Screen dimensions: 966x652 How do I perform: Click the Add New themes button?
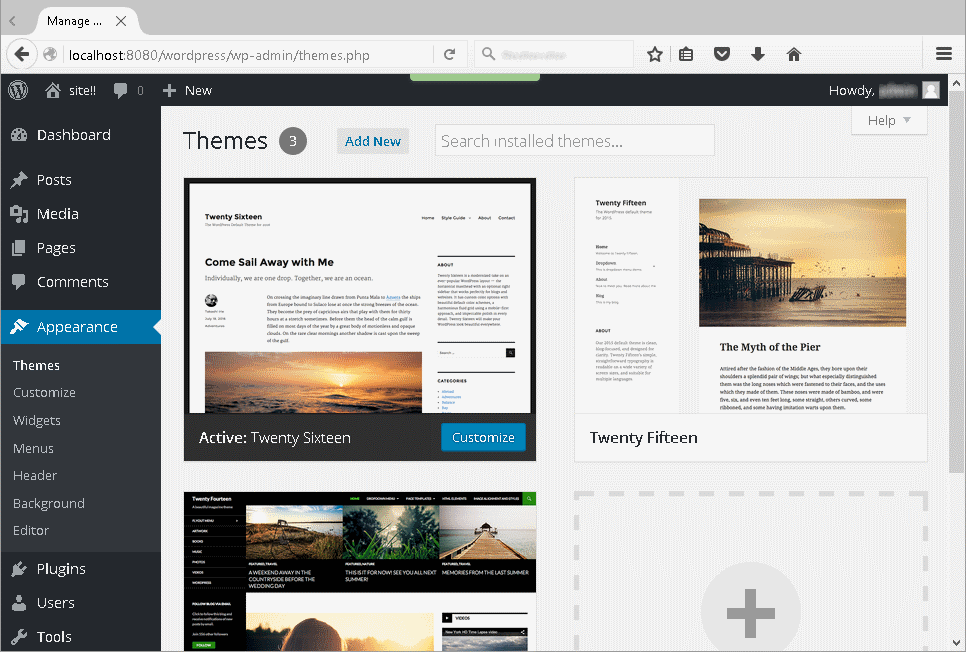372,141
